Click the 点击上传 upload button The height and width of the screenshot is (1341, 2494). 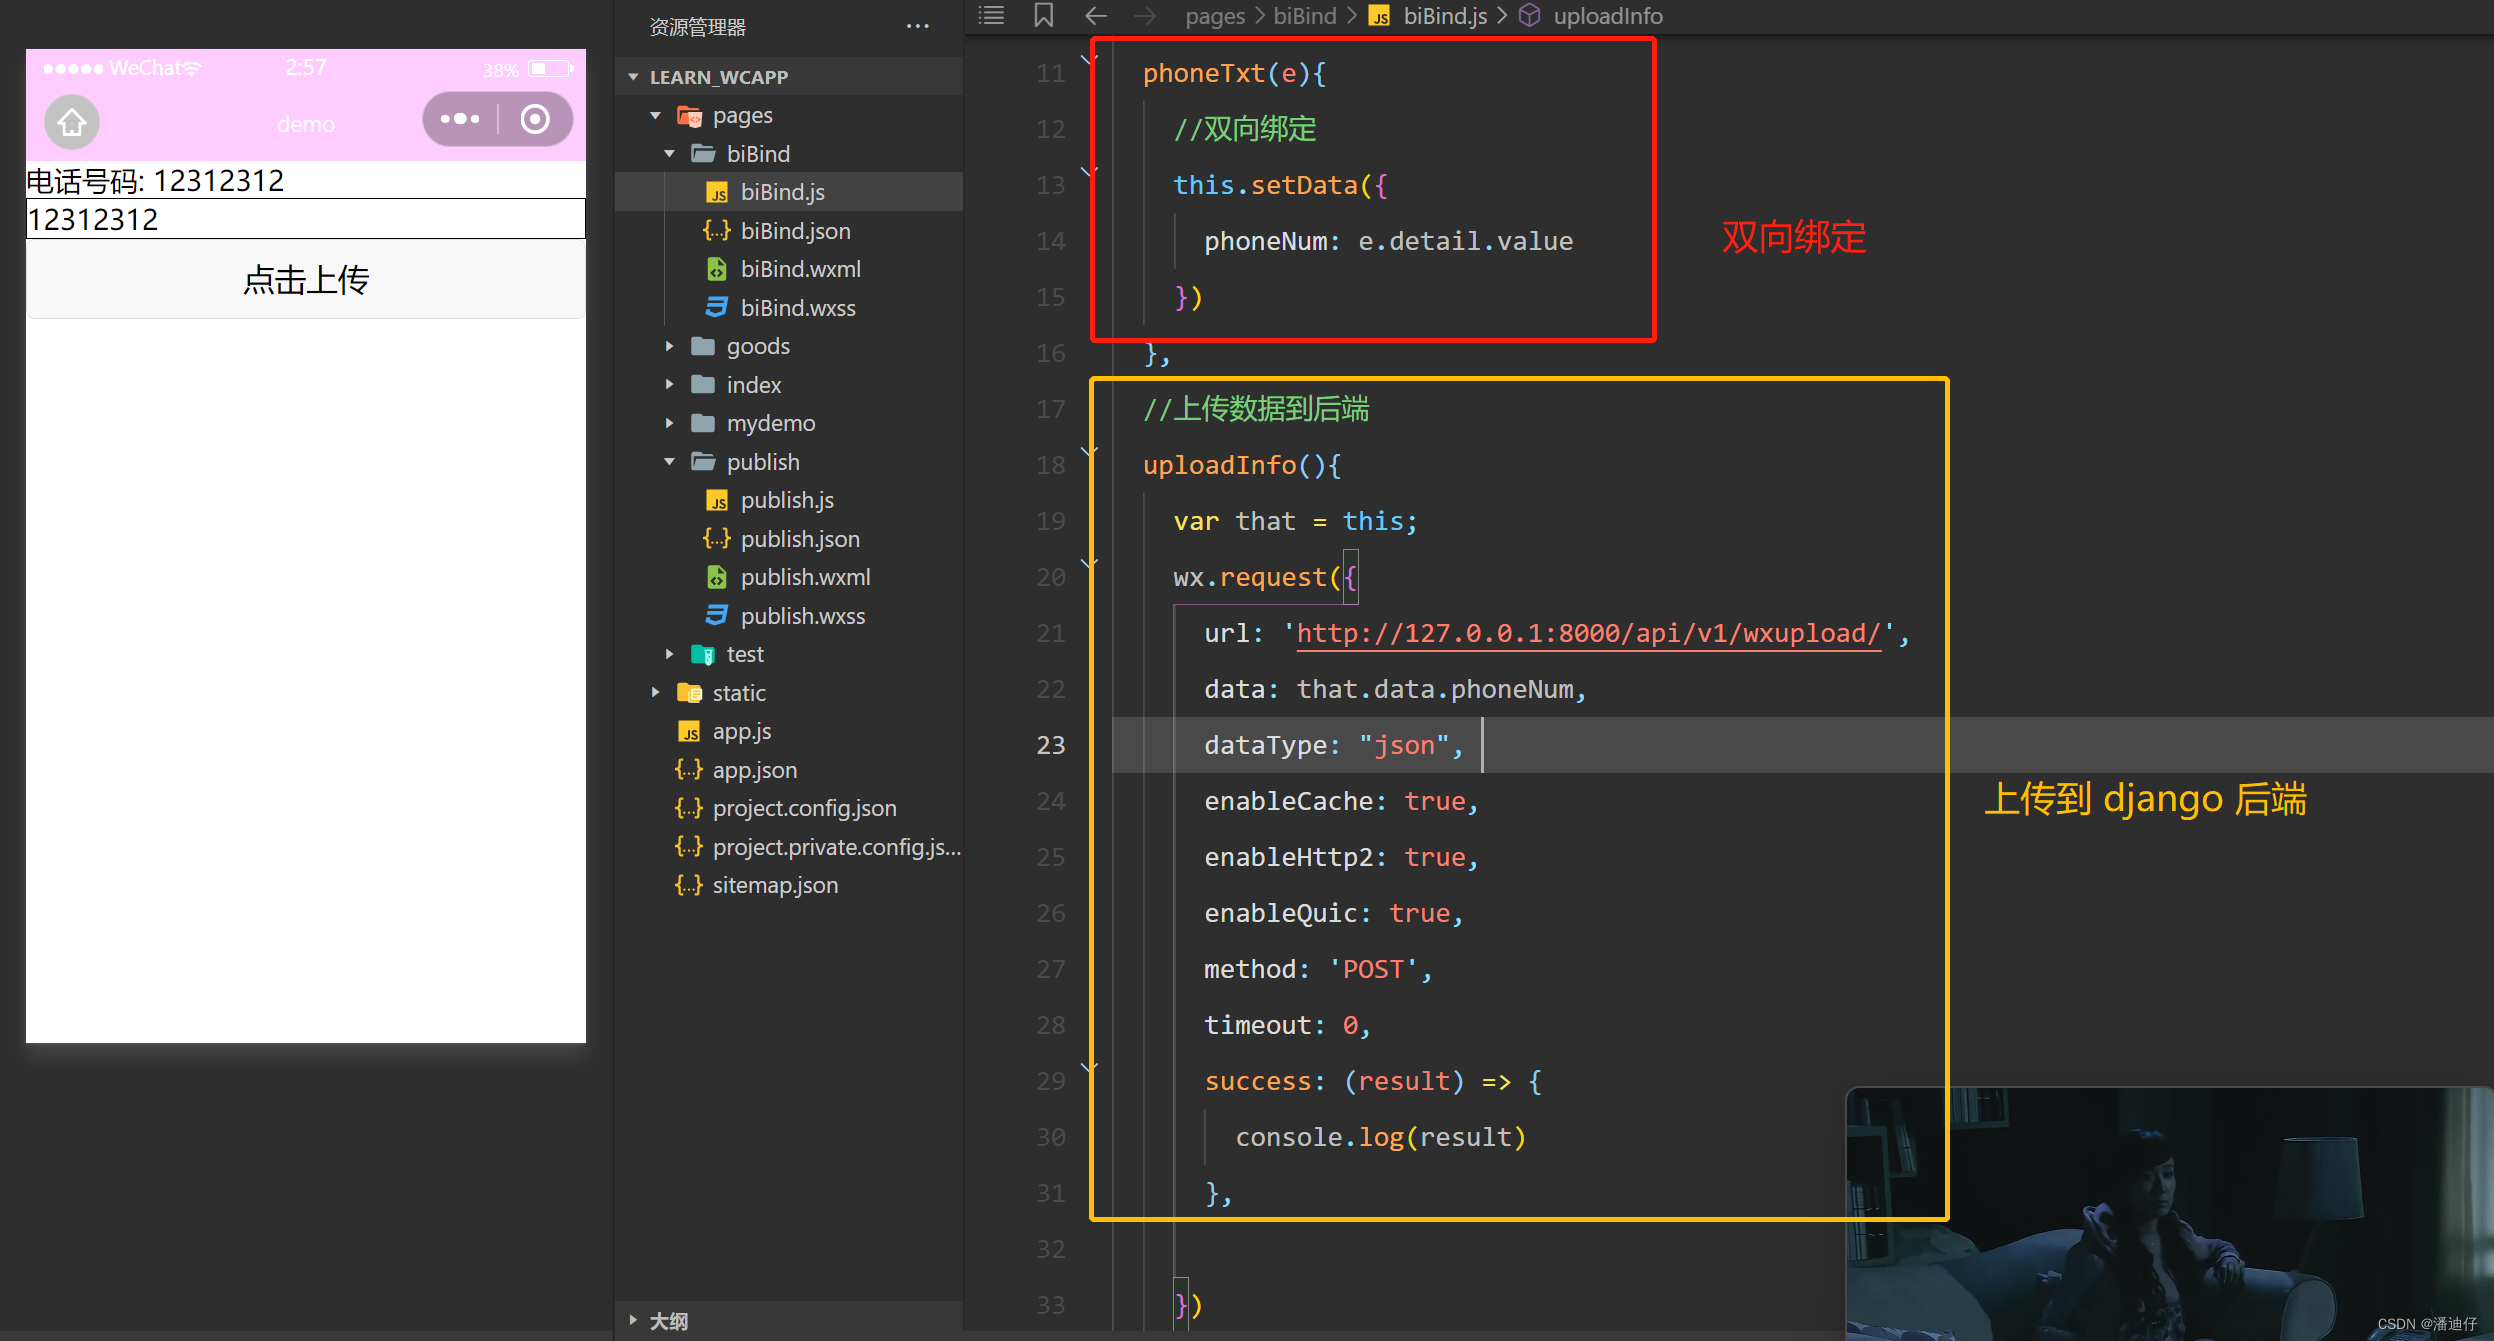pos(306,280)
